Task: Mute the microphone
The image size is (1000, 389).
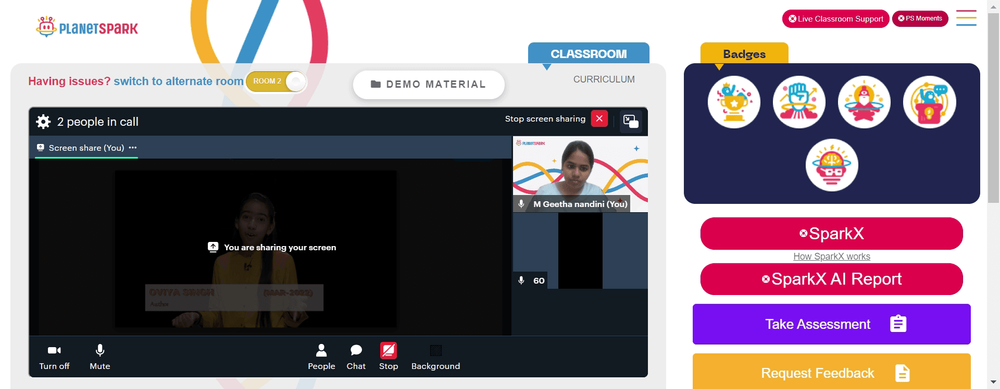Action: pyautogui.click(x=99, y=357)
